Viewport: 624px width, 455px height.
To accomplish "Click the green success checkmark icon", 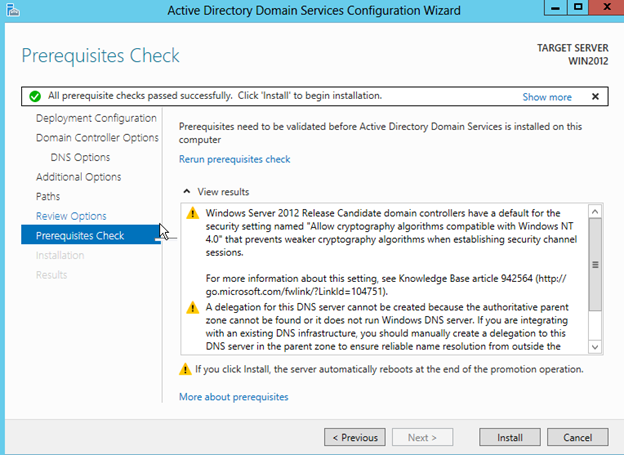I will (34, 97).
